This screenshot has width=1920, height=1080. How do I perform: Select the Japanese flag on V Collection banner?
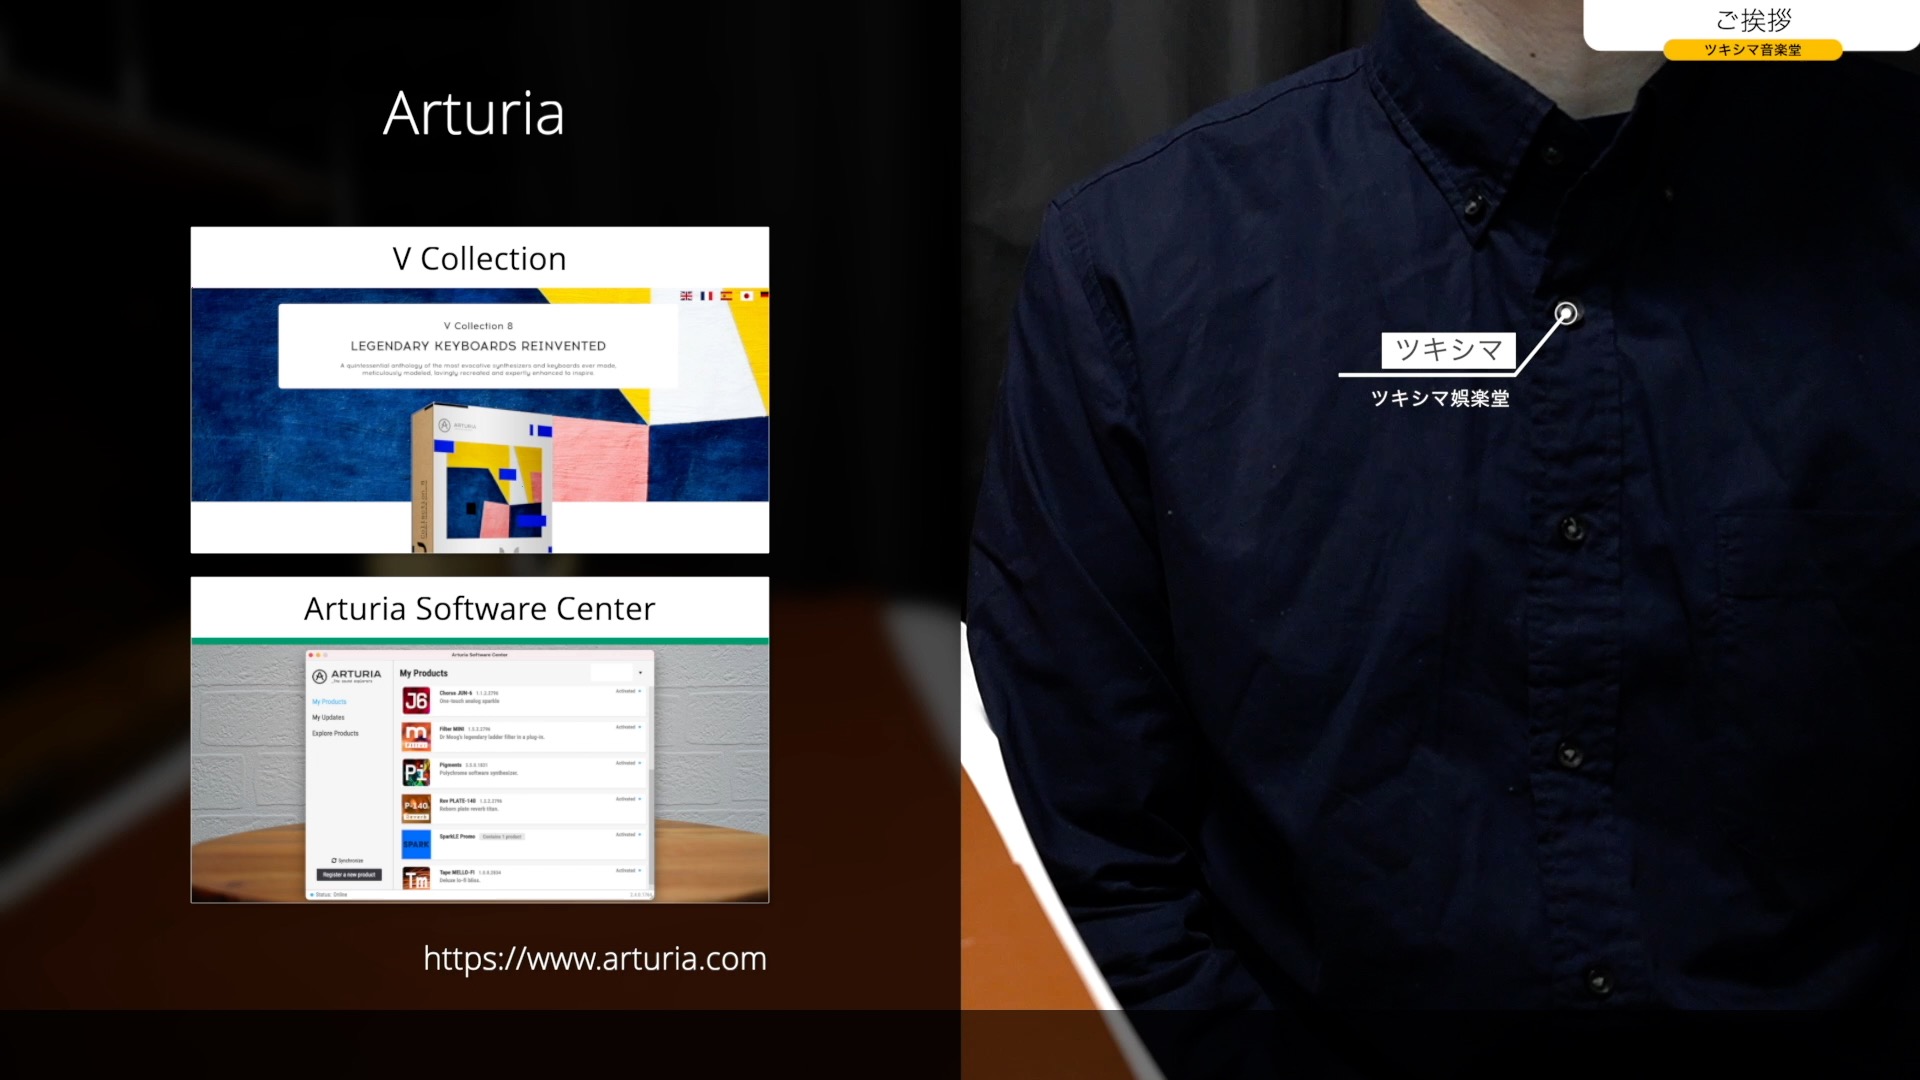pyautogui.click(x=747, y=296)
